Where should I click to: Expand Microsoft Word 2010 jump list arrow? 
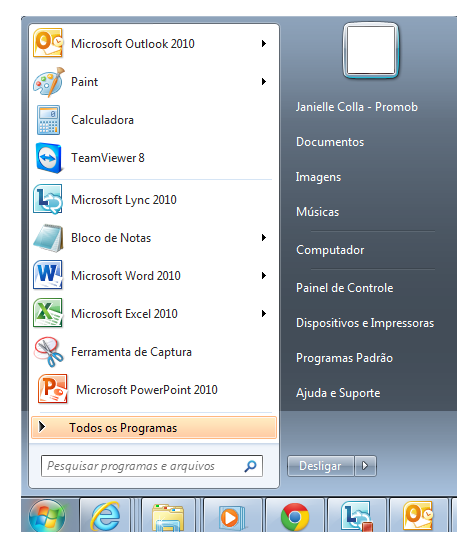(264, 276)
